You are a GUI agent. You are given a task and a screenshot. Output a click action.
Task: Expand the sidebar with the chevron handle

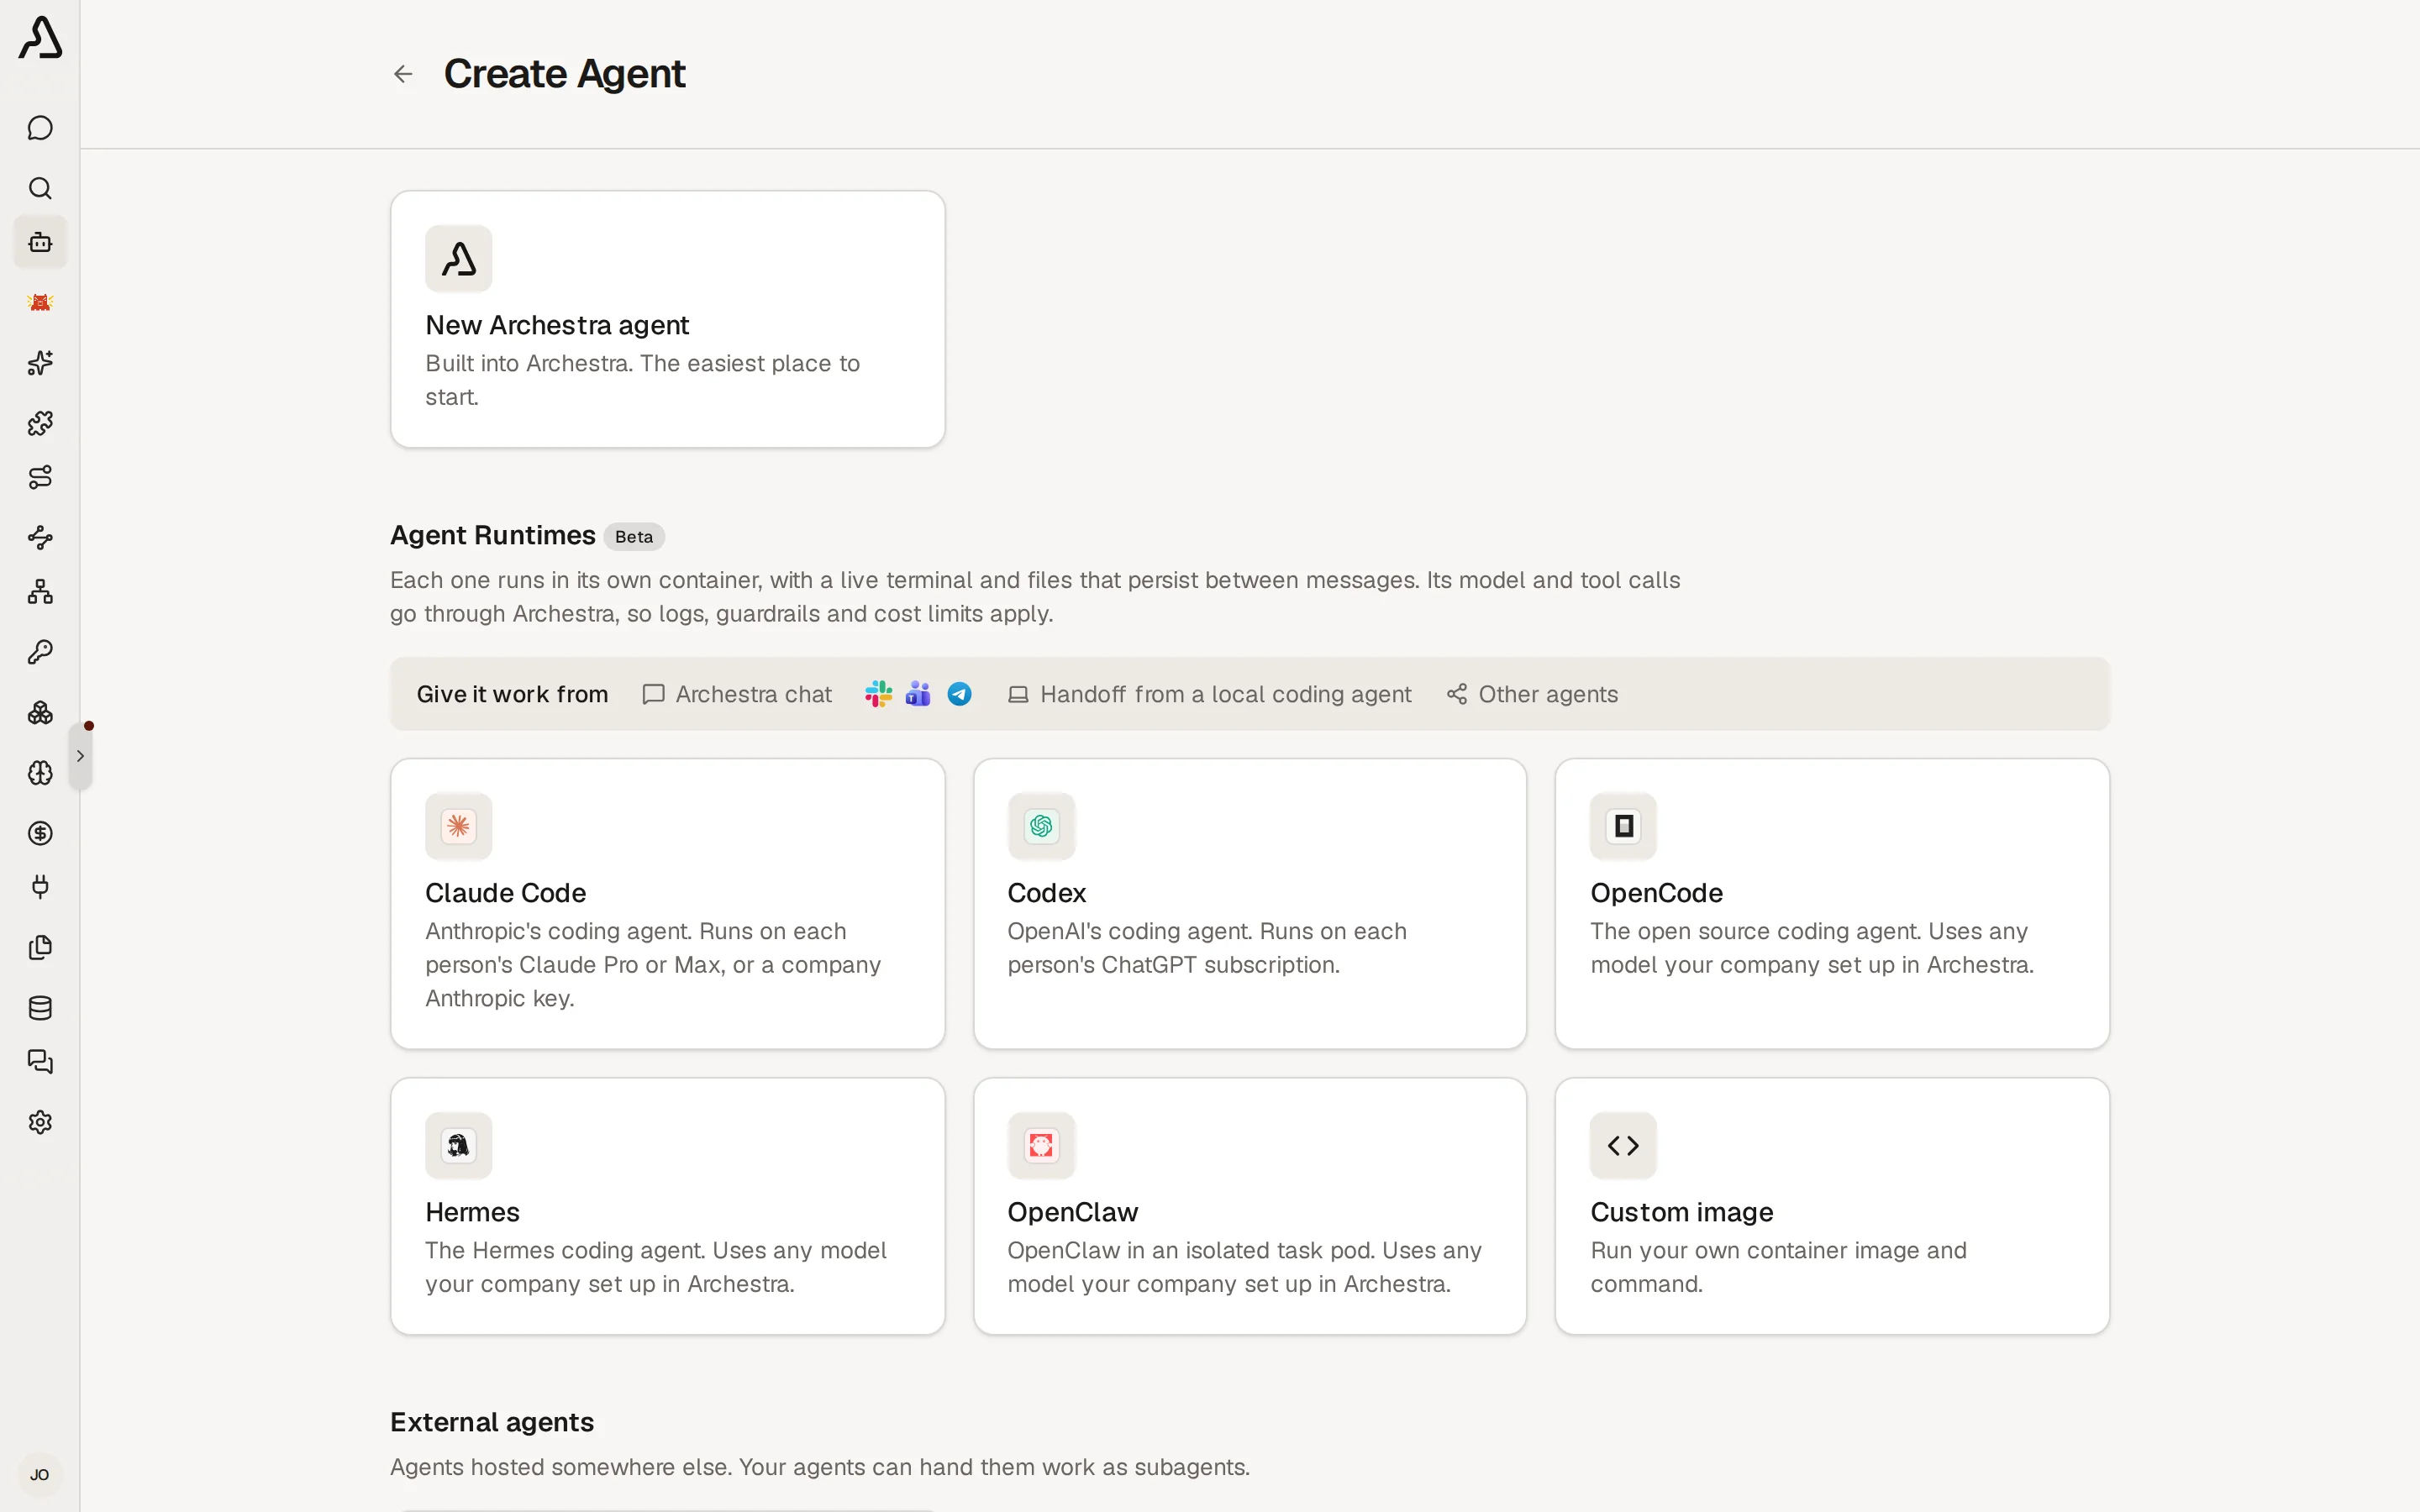coord(80,756)
